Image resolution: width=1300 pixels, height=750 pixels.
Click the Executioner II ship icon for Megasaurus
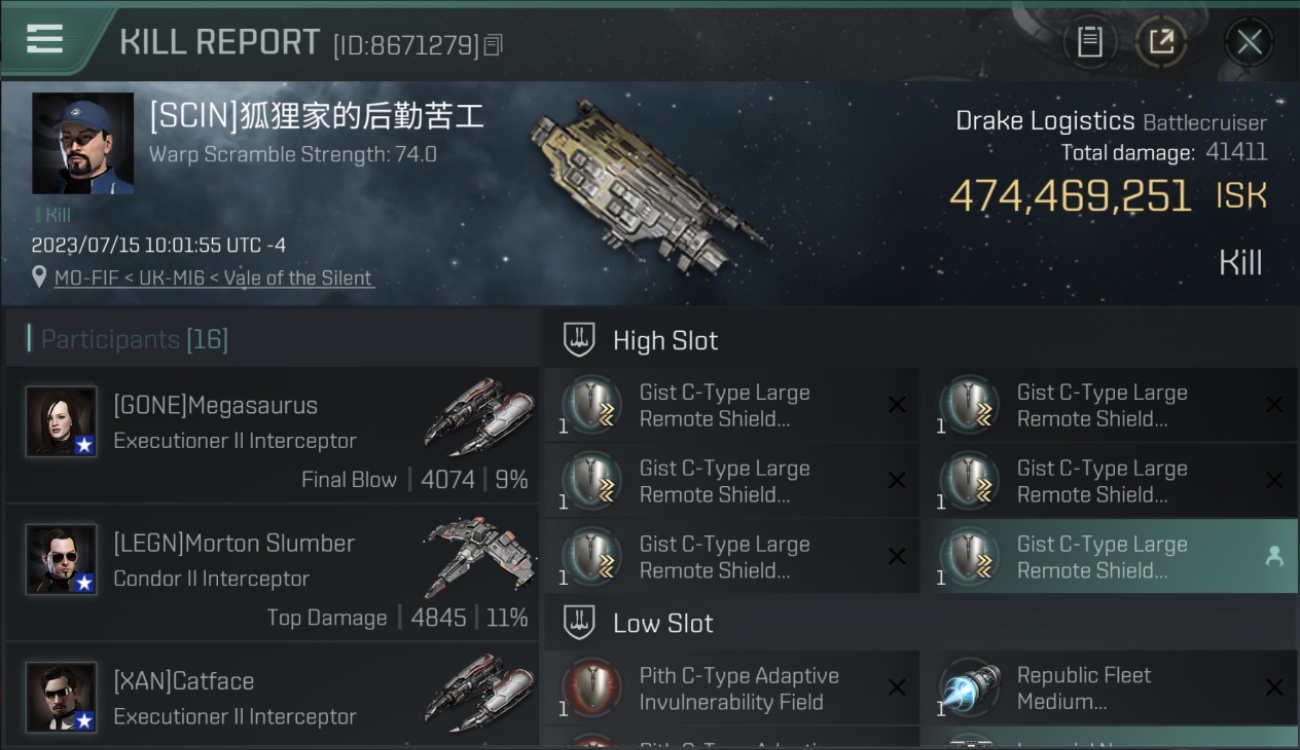[x=479, y=415]
